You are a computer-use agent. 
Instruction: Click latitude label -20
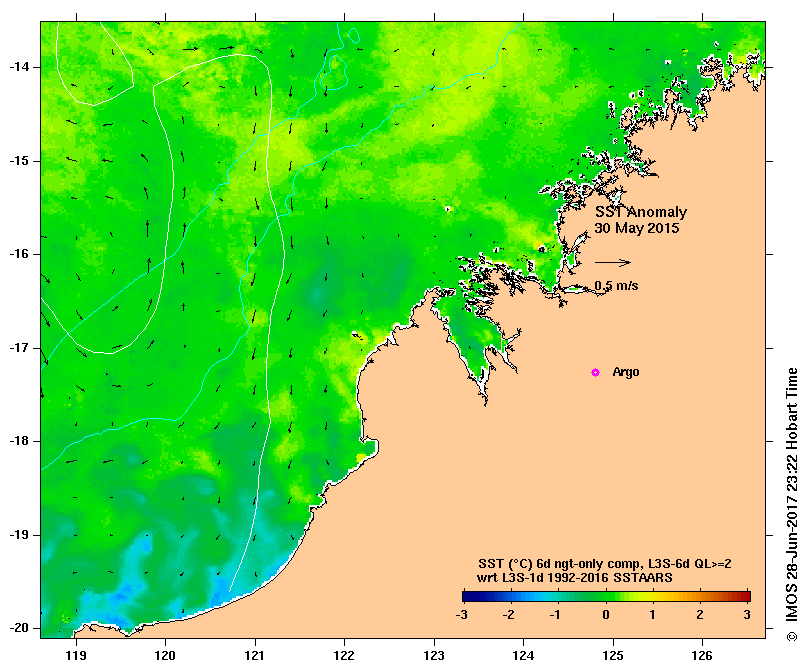click(19, 628)
